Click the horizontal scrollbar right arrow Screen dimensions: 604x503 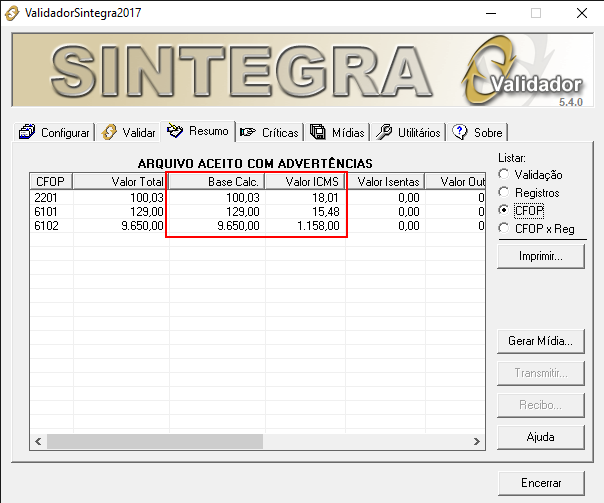(x=477, y=441)
